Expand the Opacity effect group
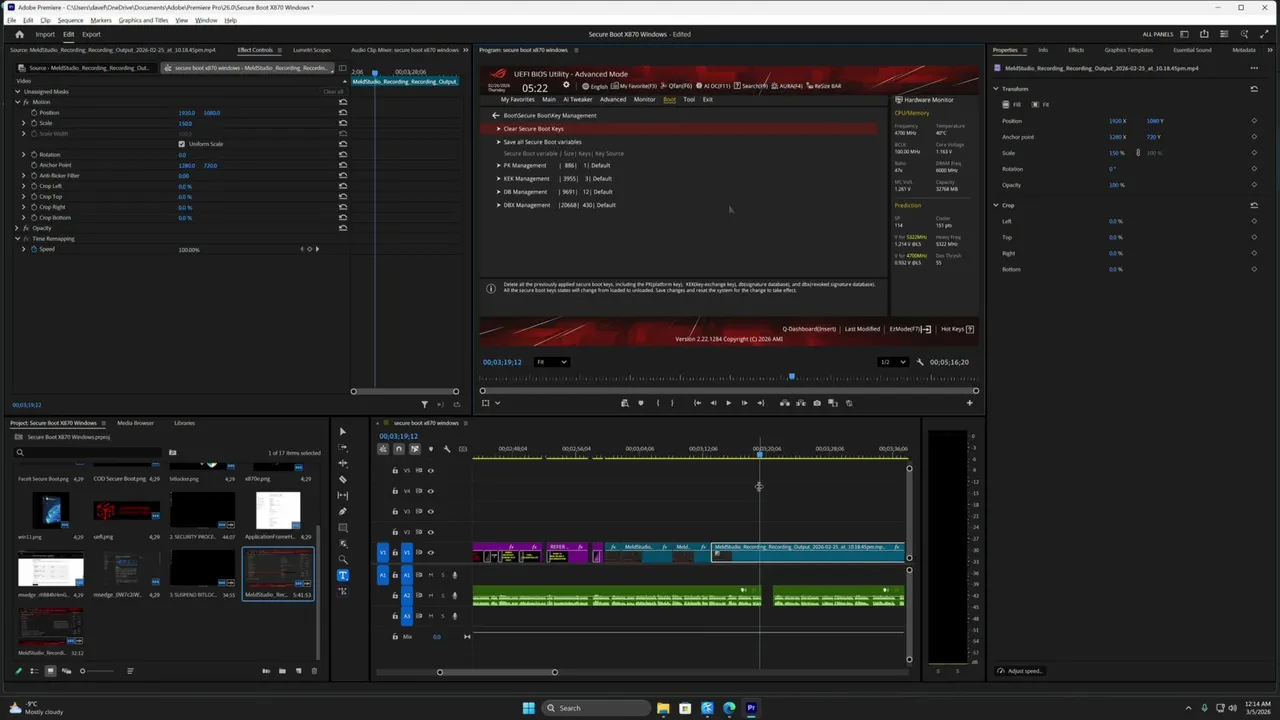Image resolution: width=1280 pixels, height=720 pixels. (x=17, y=228)
